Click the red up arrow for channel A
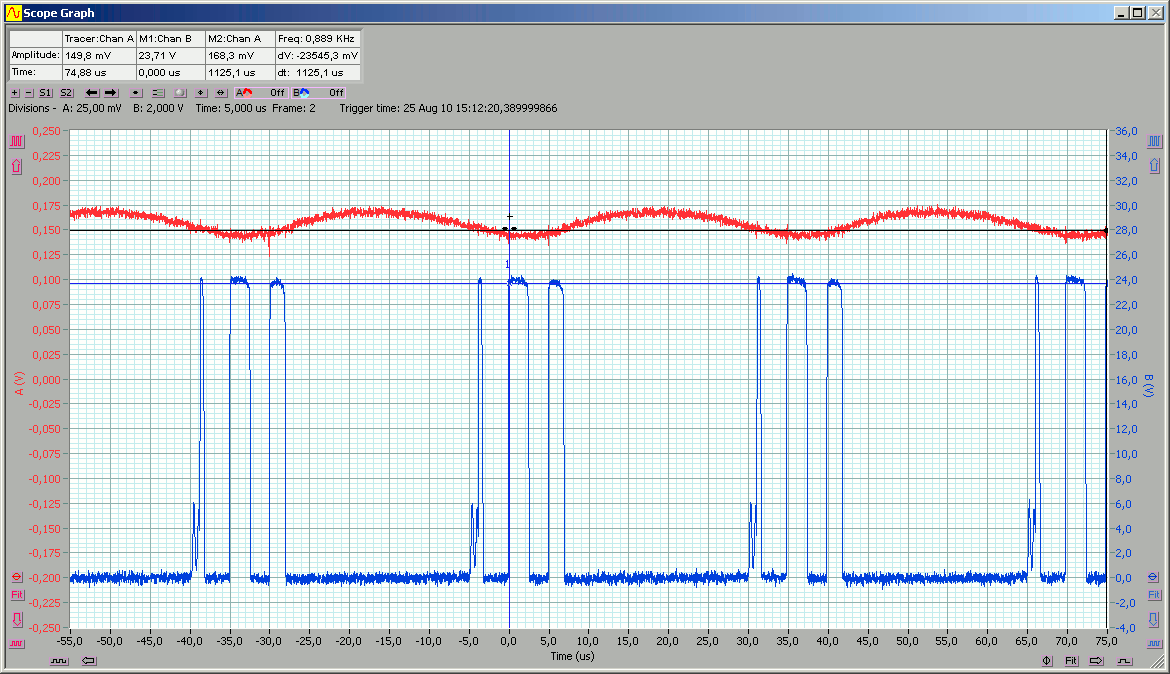Image resolution: width=1170 pixels, height=674 pixels. 16,166
